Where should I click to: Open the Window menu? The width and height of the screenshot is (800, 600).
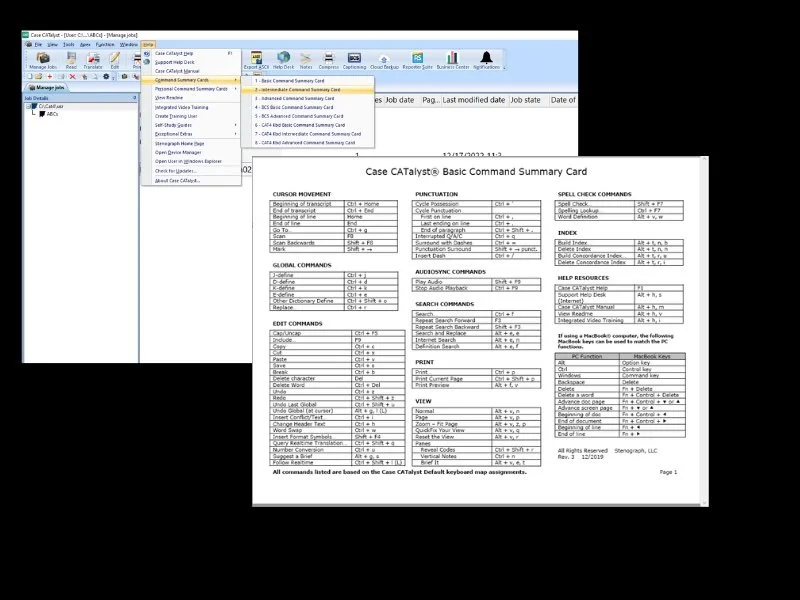coord(129,44)
